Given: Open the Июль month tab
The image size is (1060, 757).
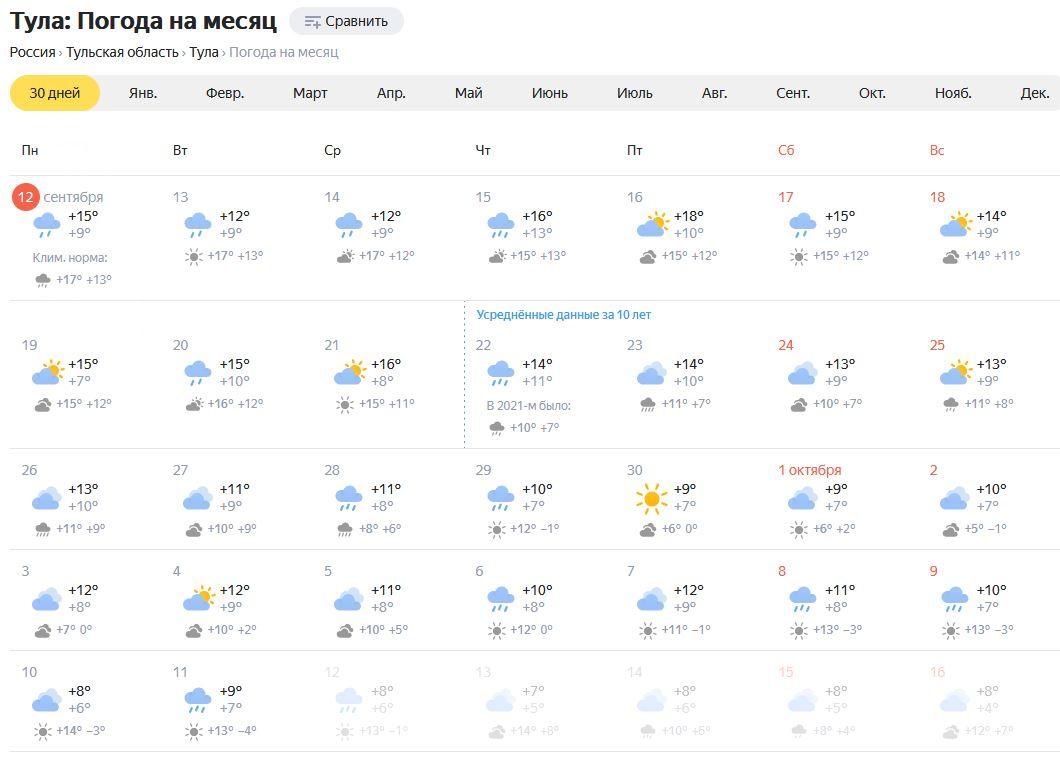Looking at the screenshot, I should (x=635, y=93).
